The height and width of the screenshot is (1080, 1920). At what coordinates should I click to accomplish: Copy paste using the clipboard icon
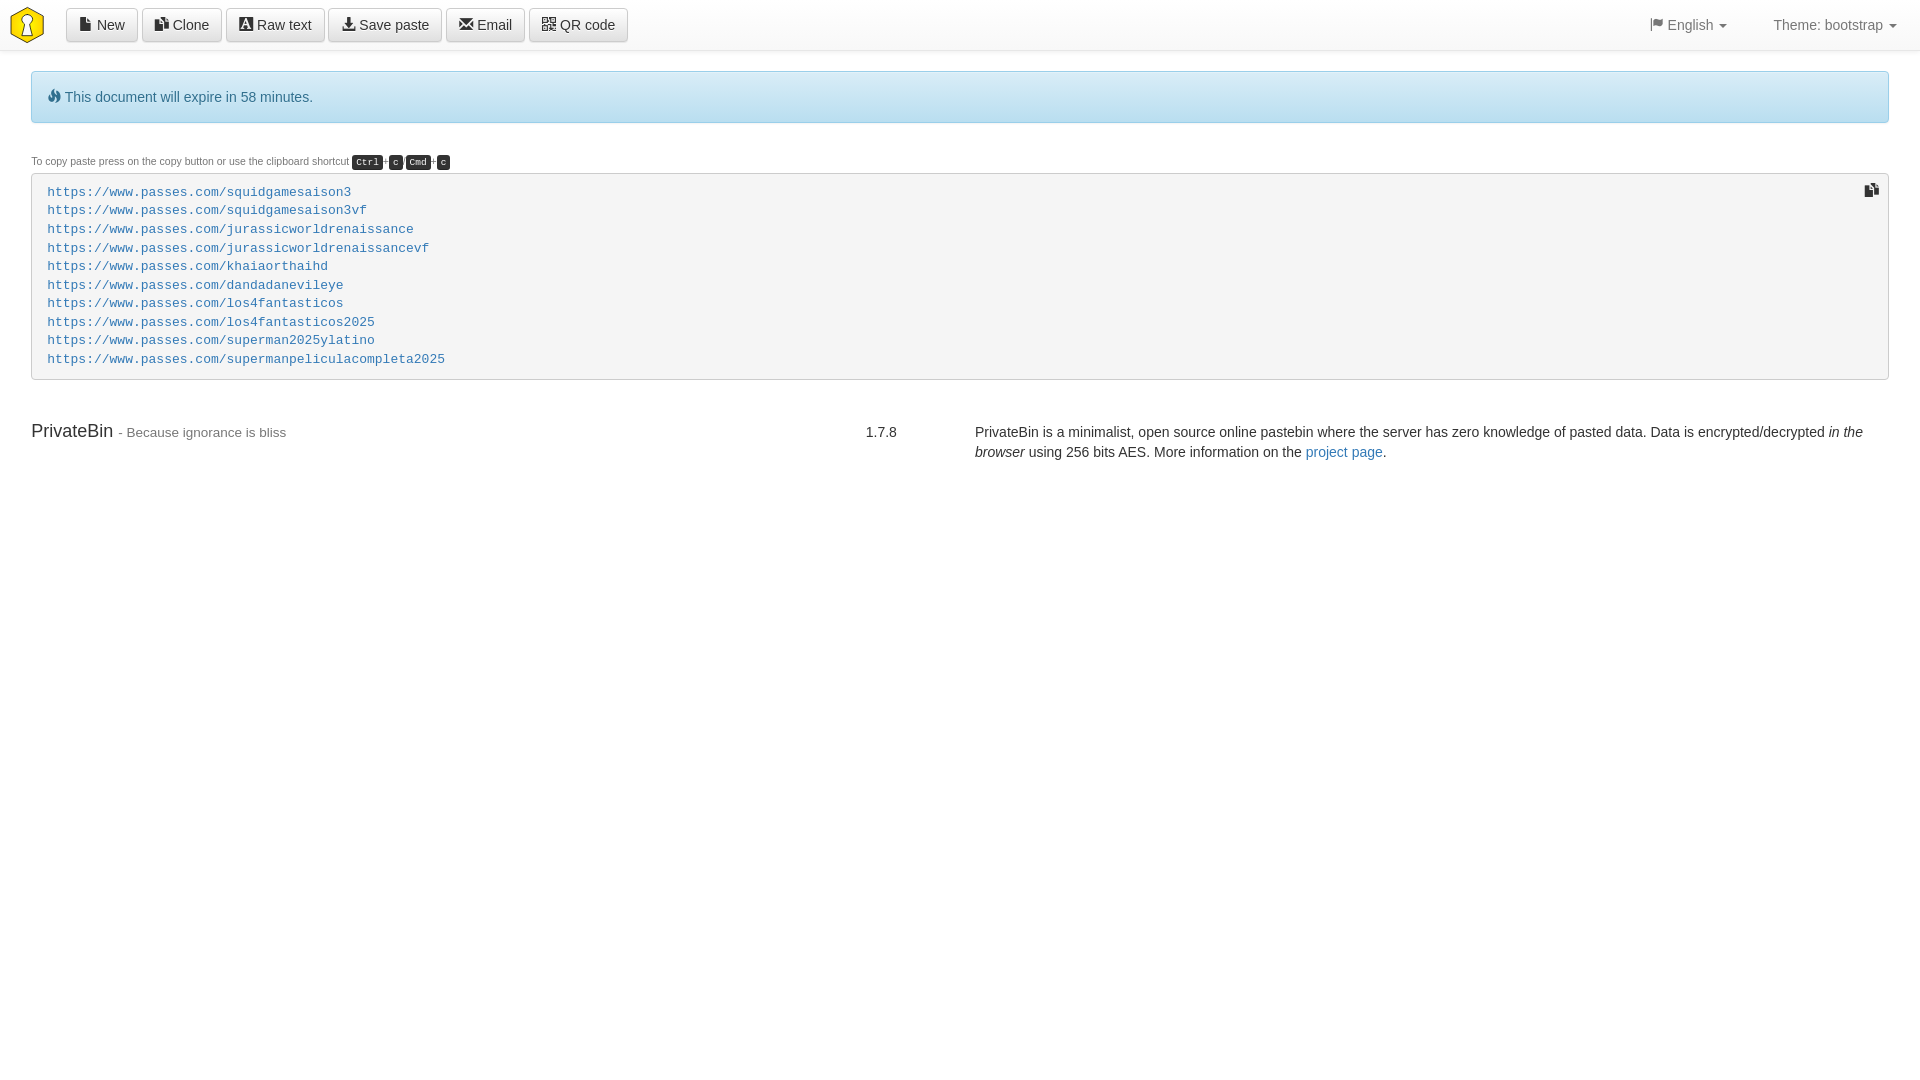[x=1871, y=190]
